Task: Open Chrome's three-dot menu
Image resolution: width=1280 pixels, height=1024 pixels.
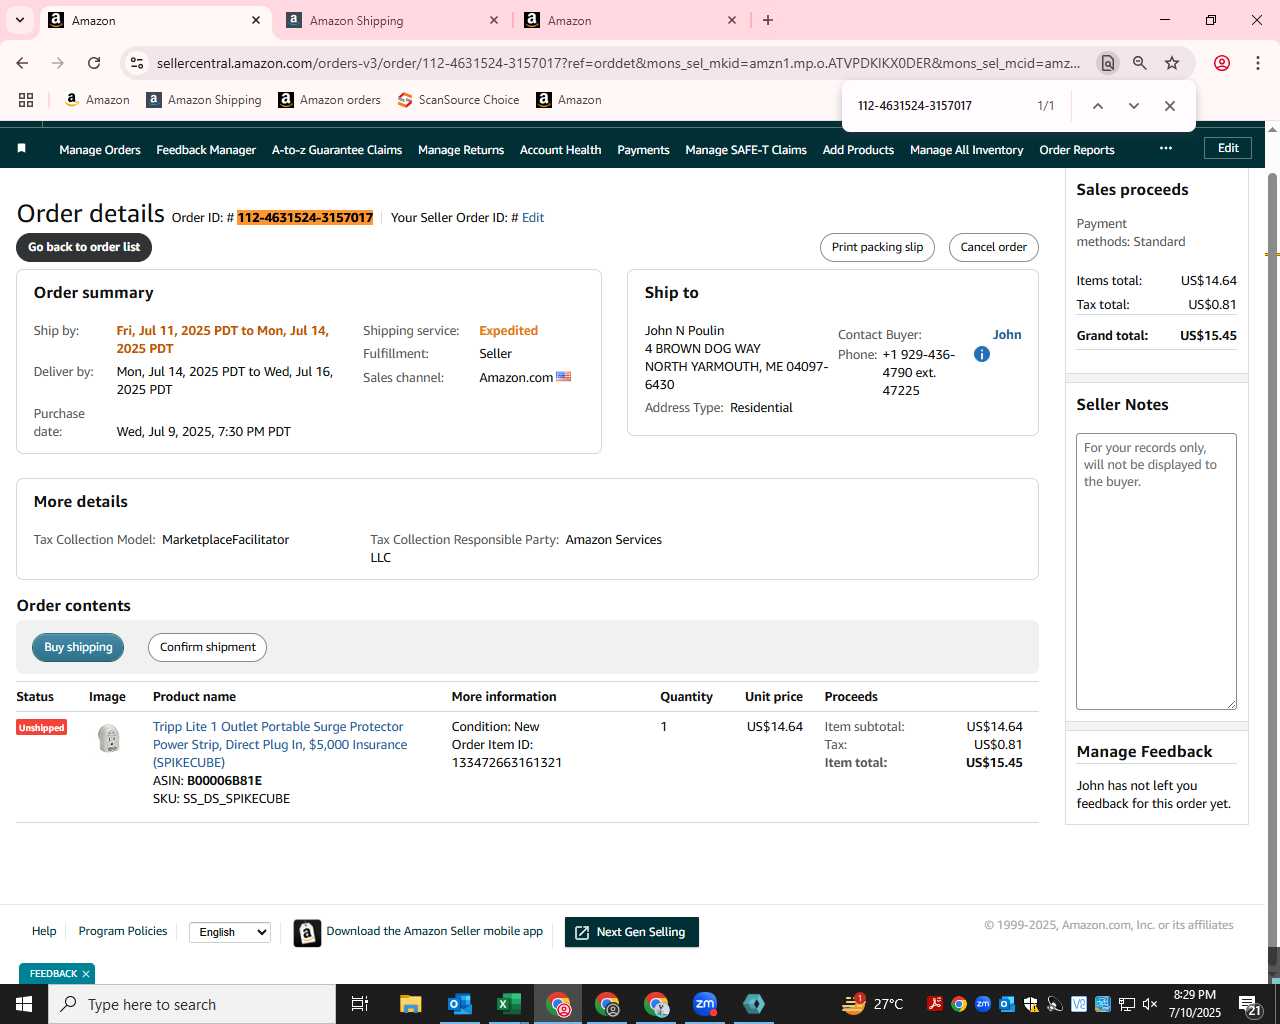Action: (1258, 63)
